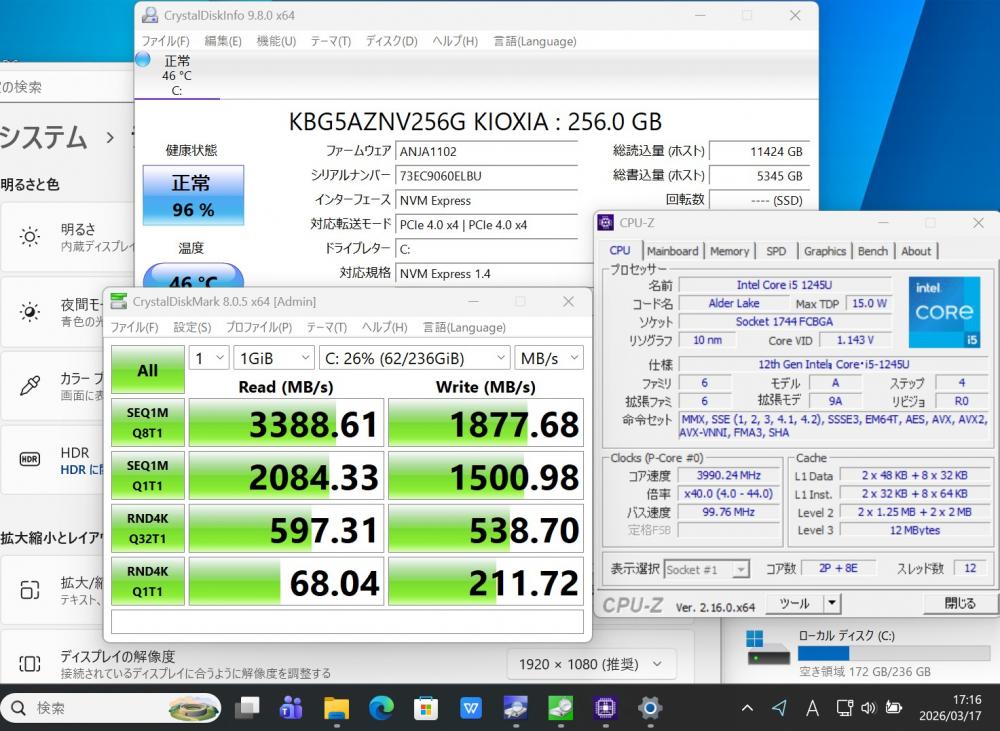
Task: Open Microsoft Edge from the taskbar
Action: (x=381, y=708)
